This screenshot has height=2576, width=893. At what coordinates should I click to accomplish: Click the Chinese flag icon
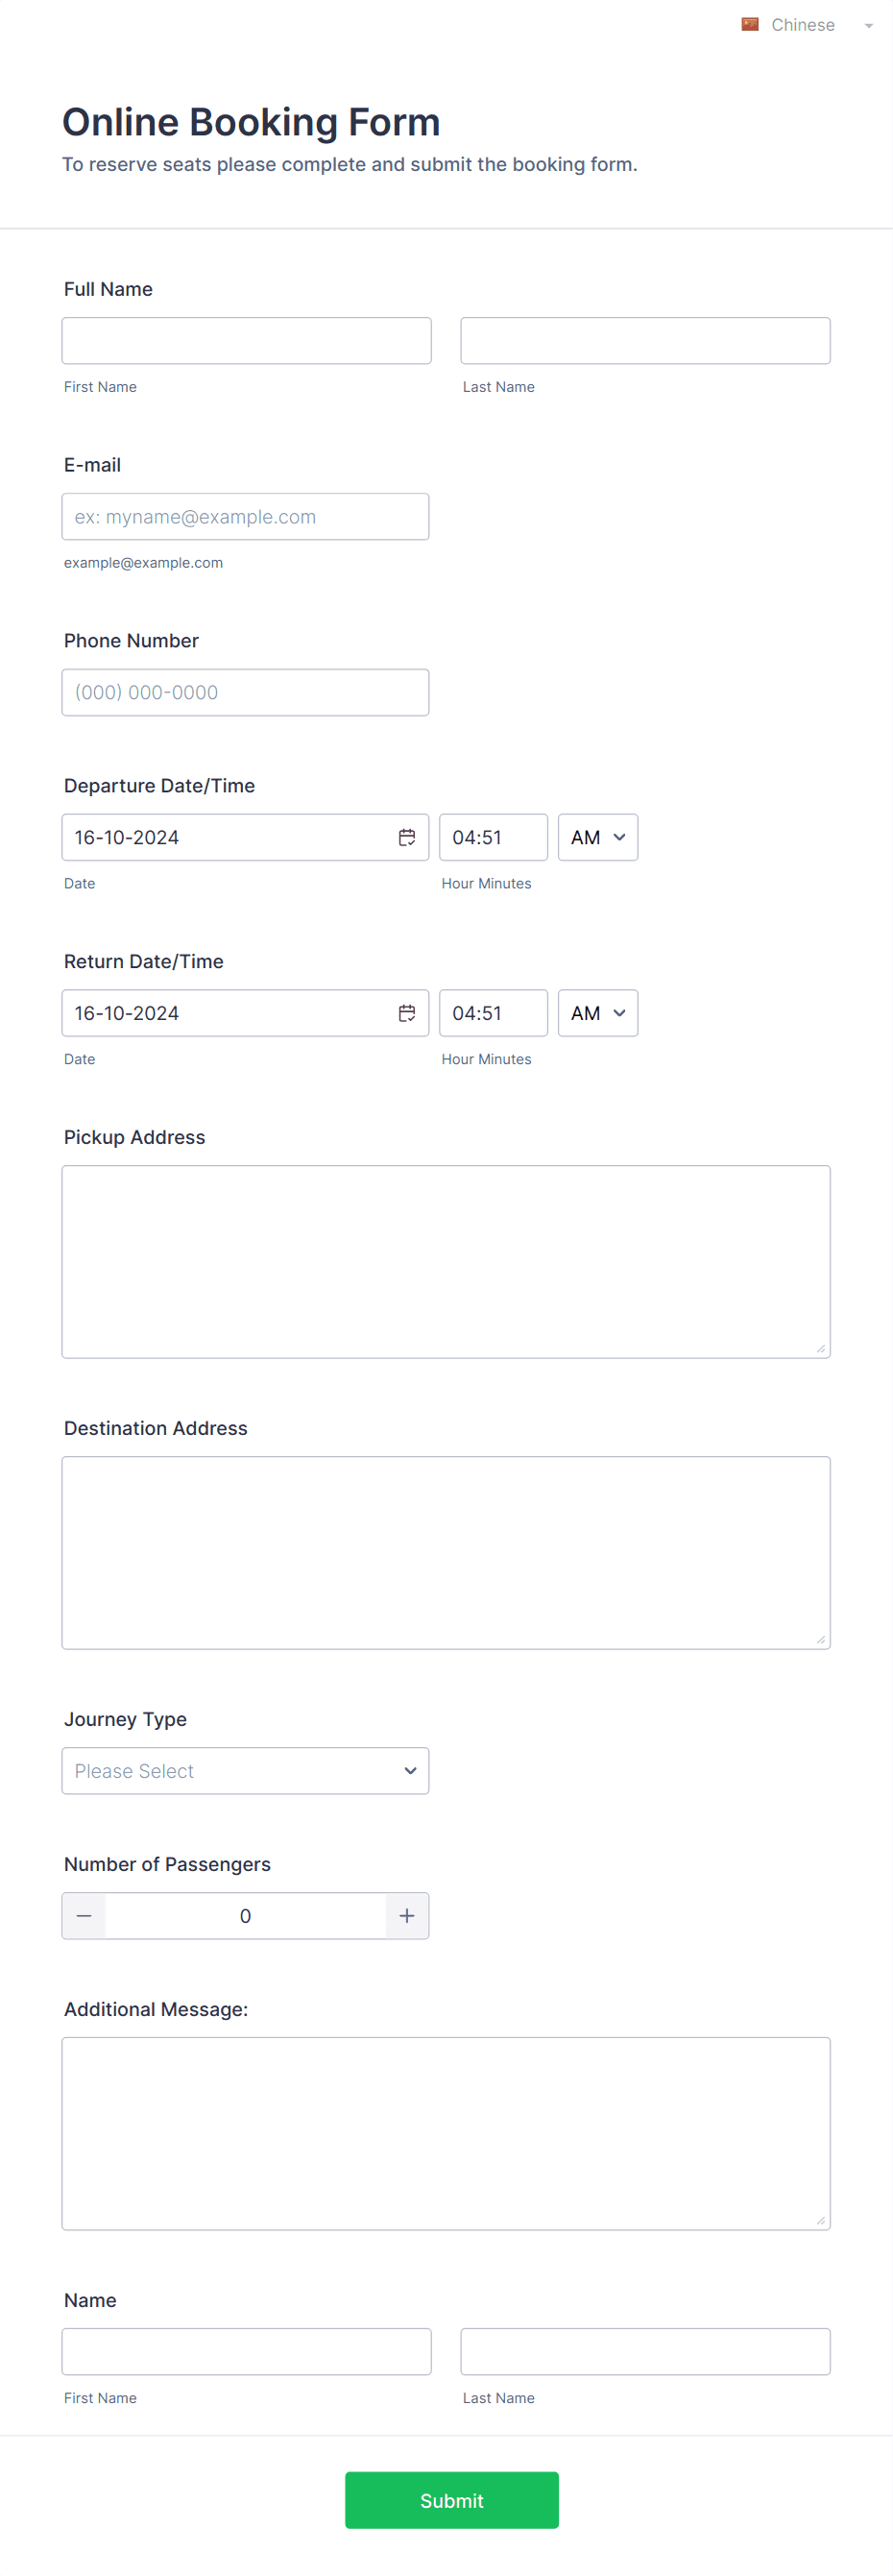click(x=749, y=25)
